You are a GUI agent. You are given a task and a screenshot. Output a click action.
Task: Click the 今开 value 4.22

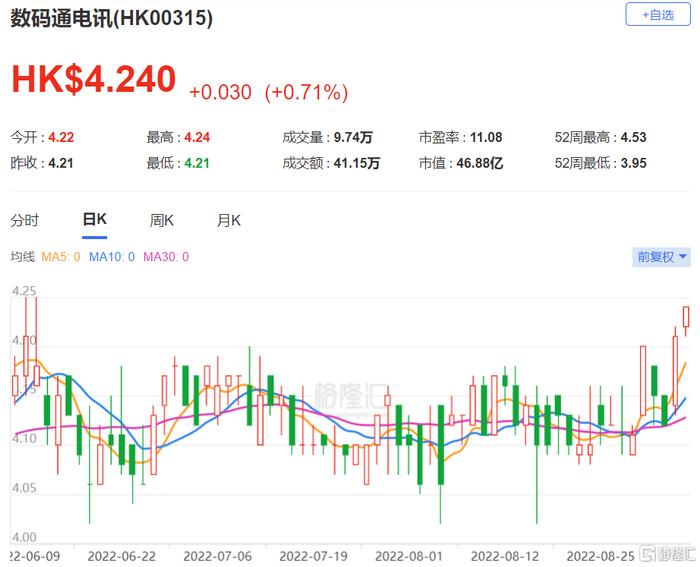[x=61, y=138]
